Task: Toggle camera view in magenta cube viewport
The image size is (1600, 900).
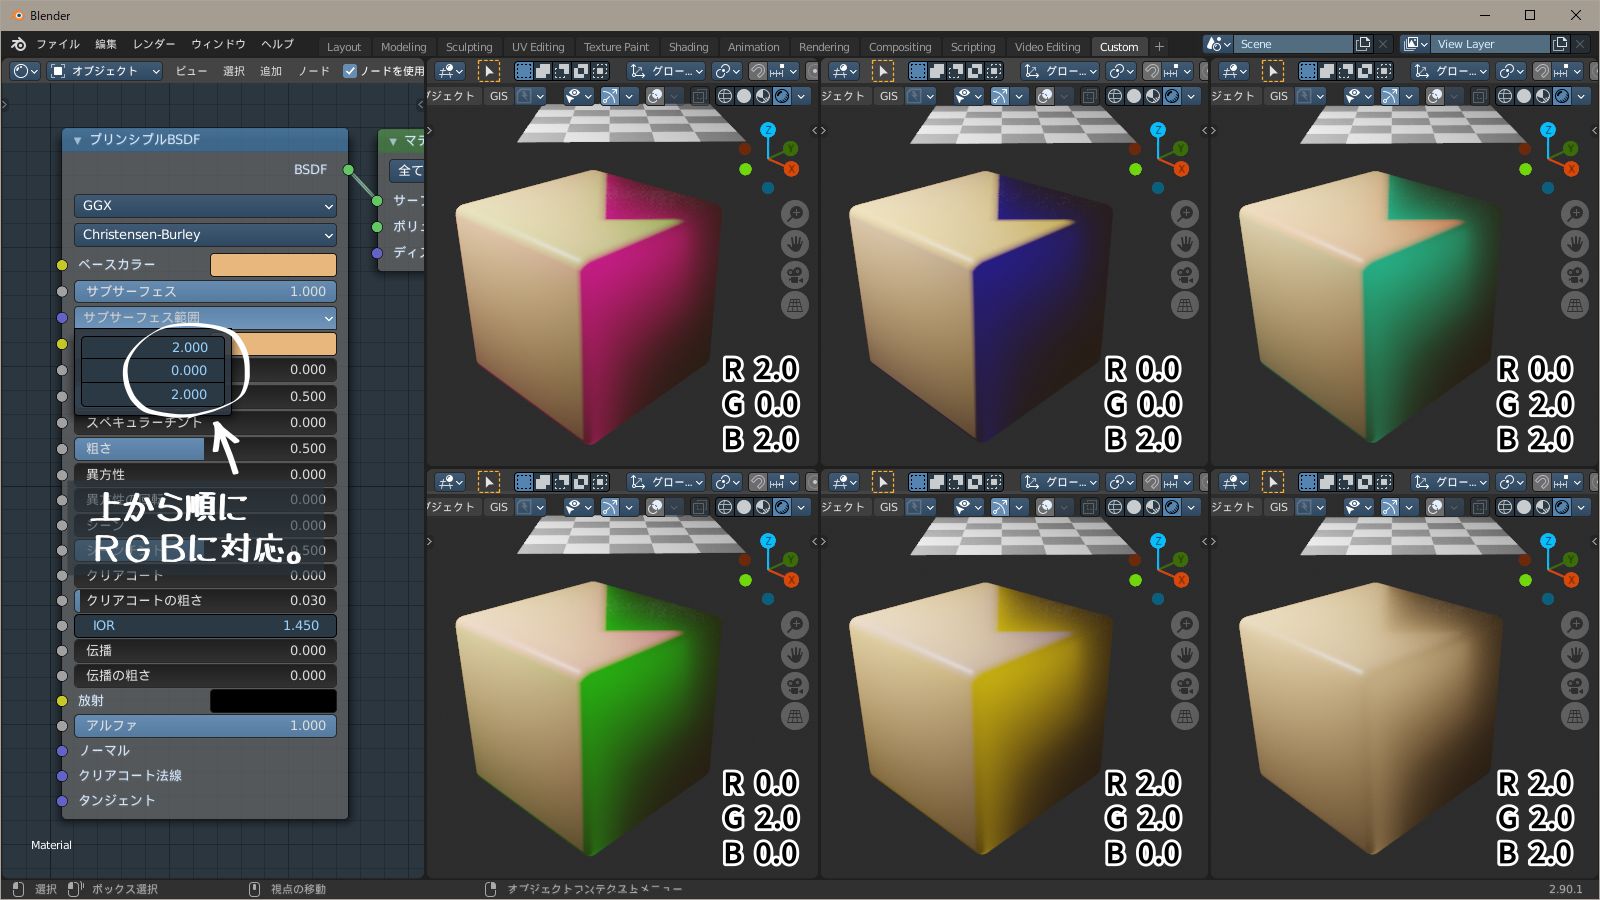Action: point(795,275)
